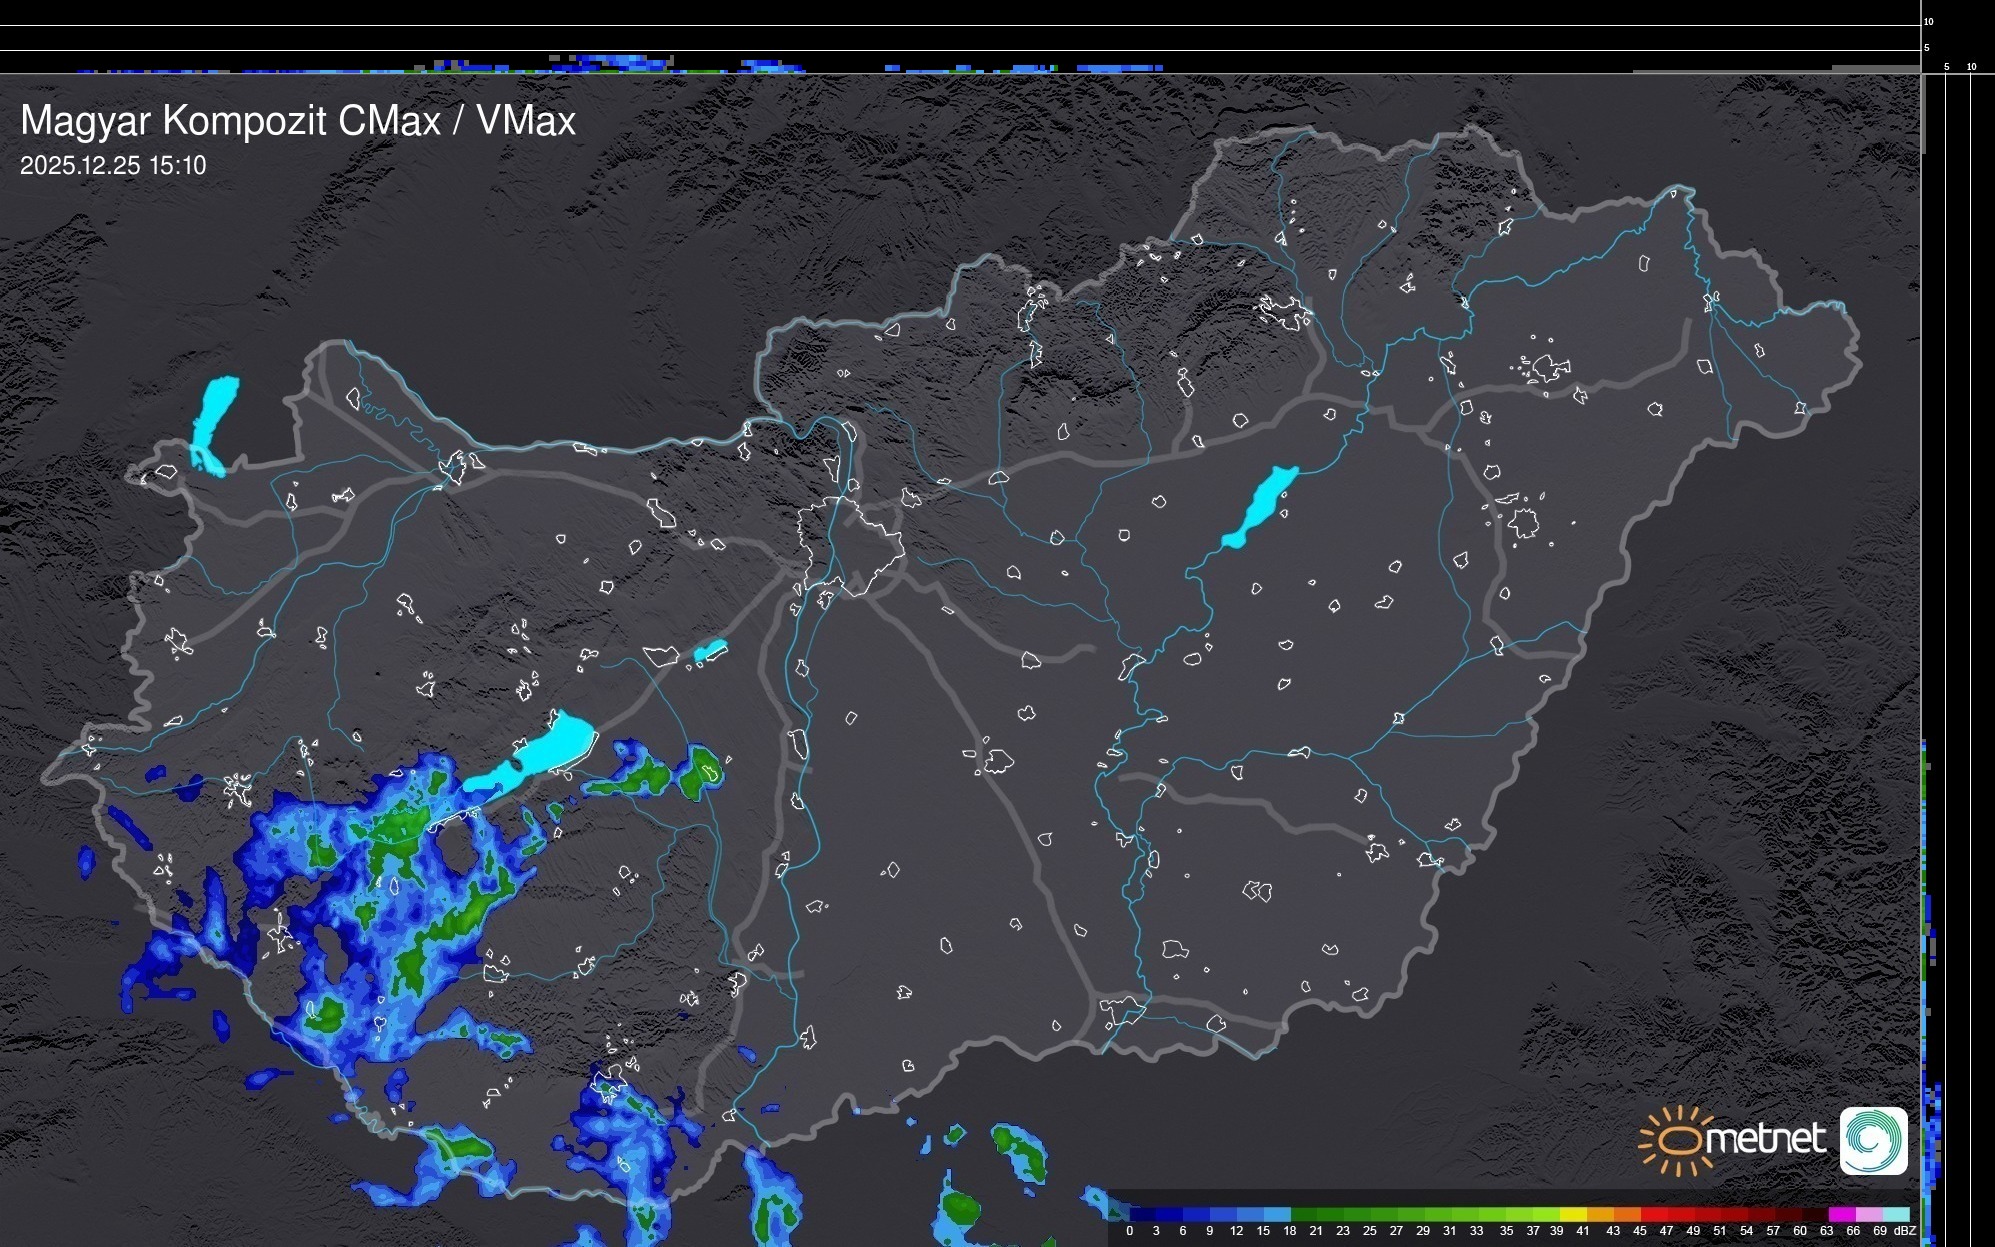
Task: Pick the magenta 63 dBZ legend swatch
Action: [1840, 1214]
